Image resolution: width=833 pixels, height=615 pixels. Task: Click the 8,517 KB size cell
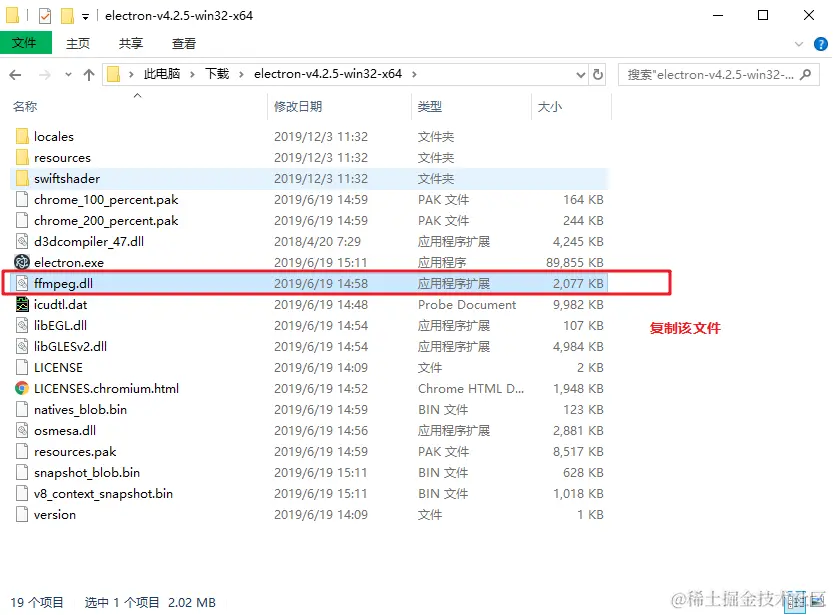(578, 451)
